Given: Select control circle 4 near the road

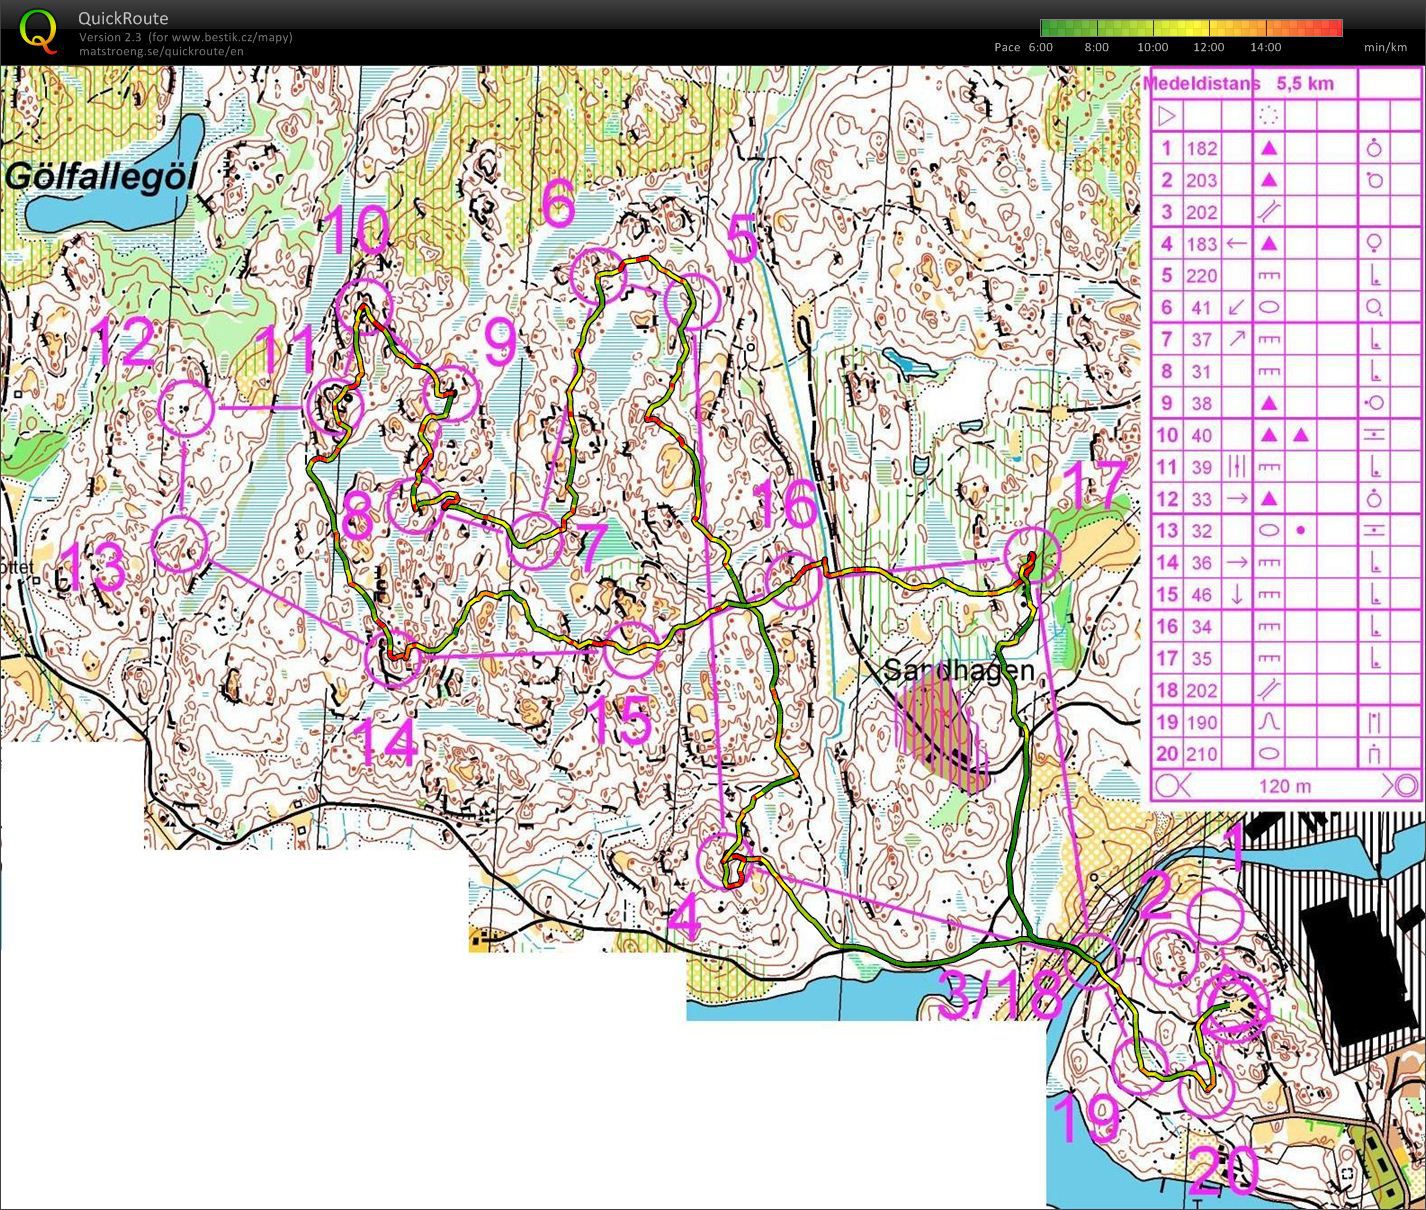Looking at the screenshot, I should (723, 861).
